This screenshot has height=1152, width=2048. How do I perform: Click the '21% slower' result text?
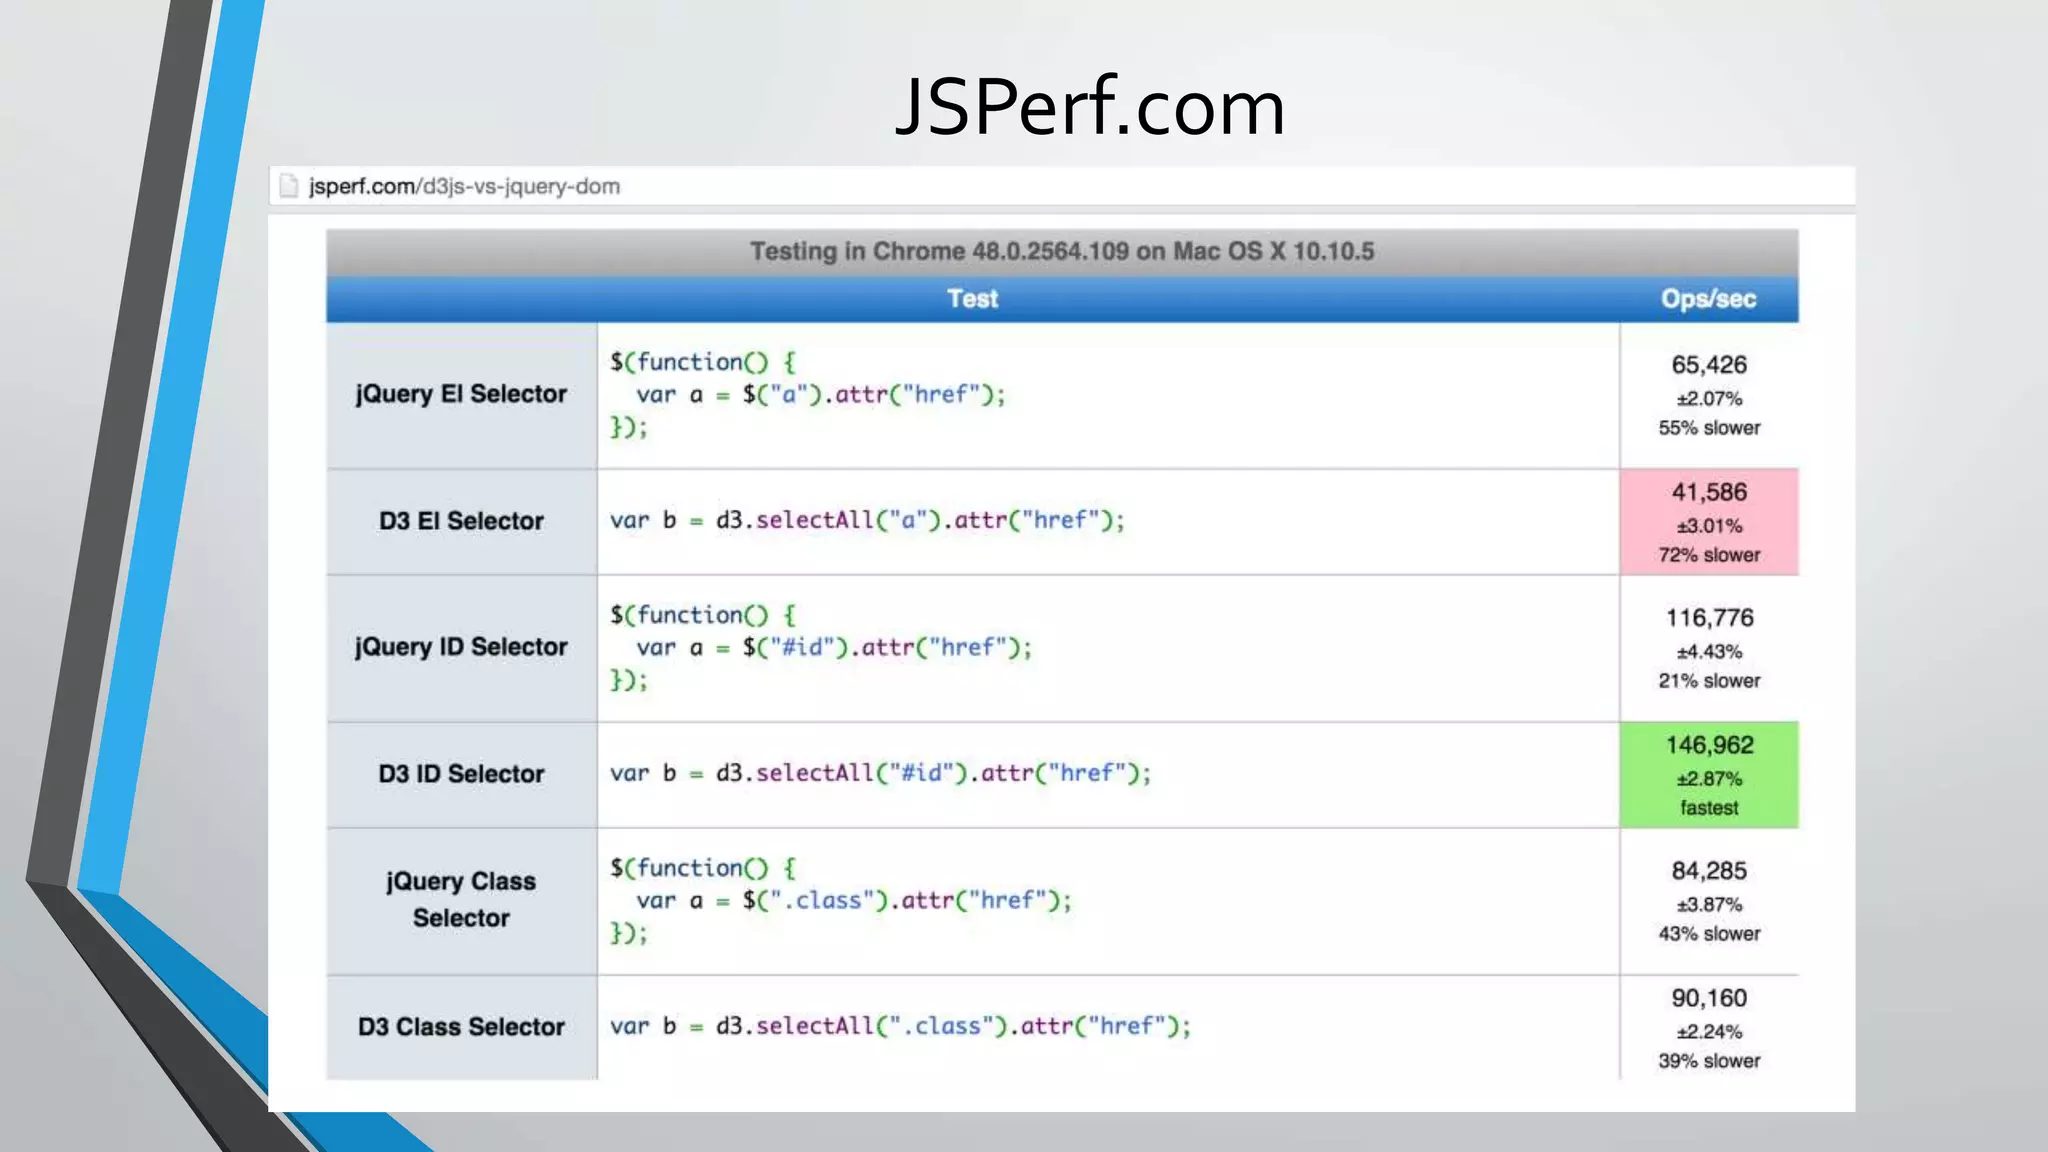click(1709, 681)
